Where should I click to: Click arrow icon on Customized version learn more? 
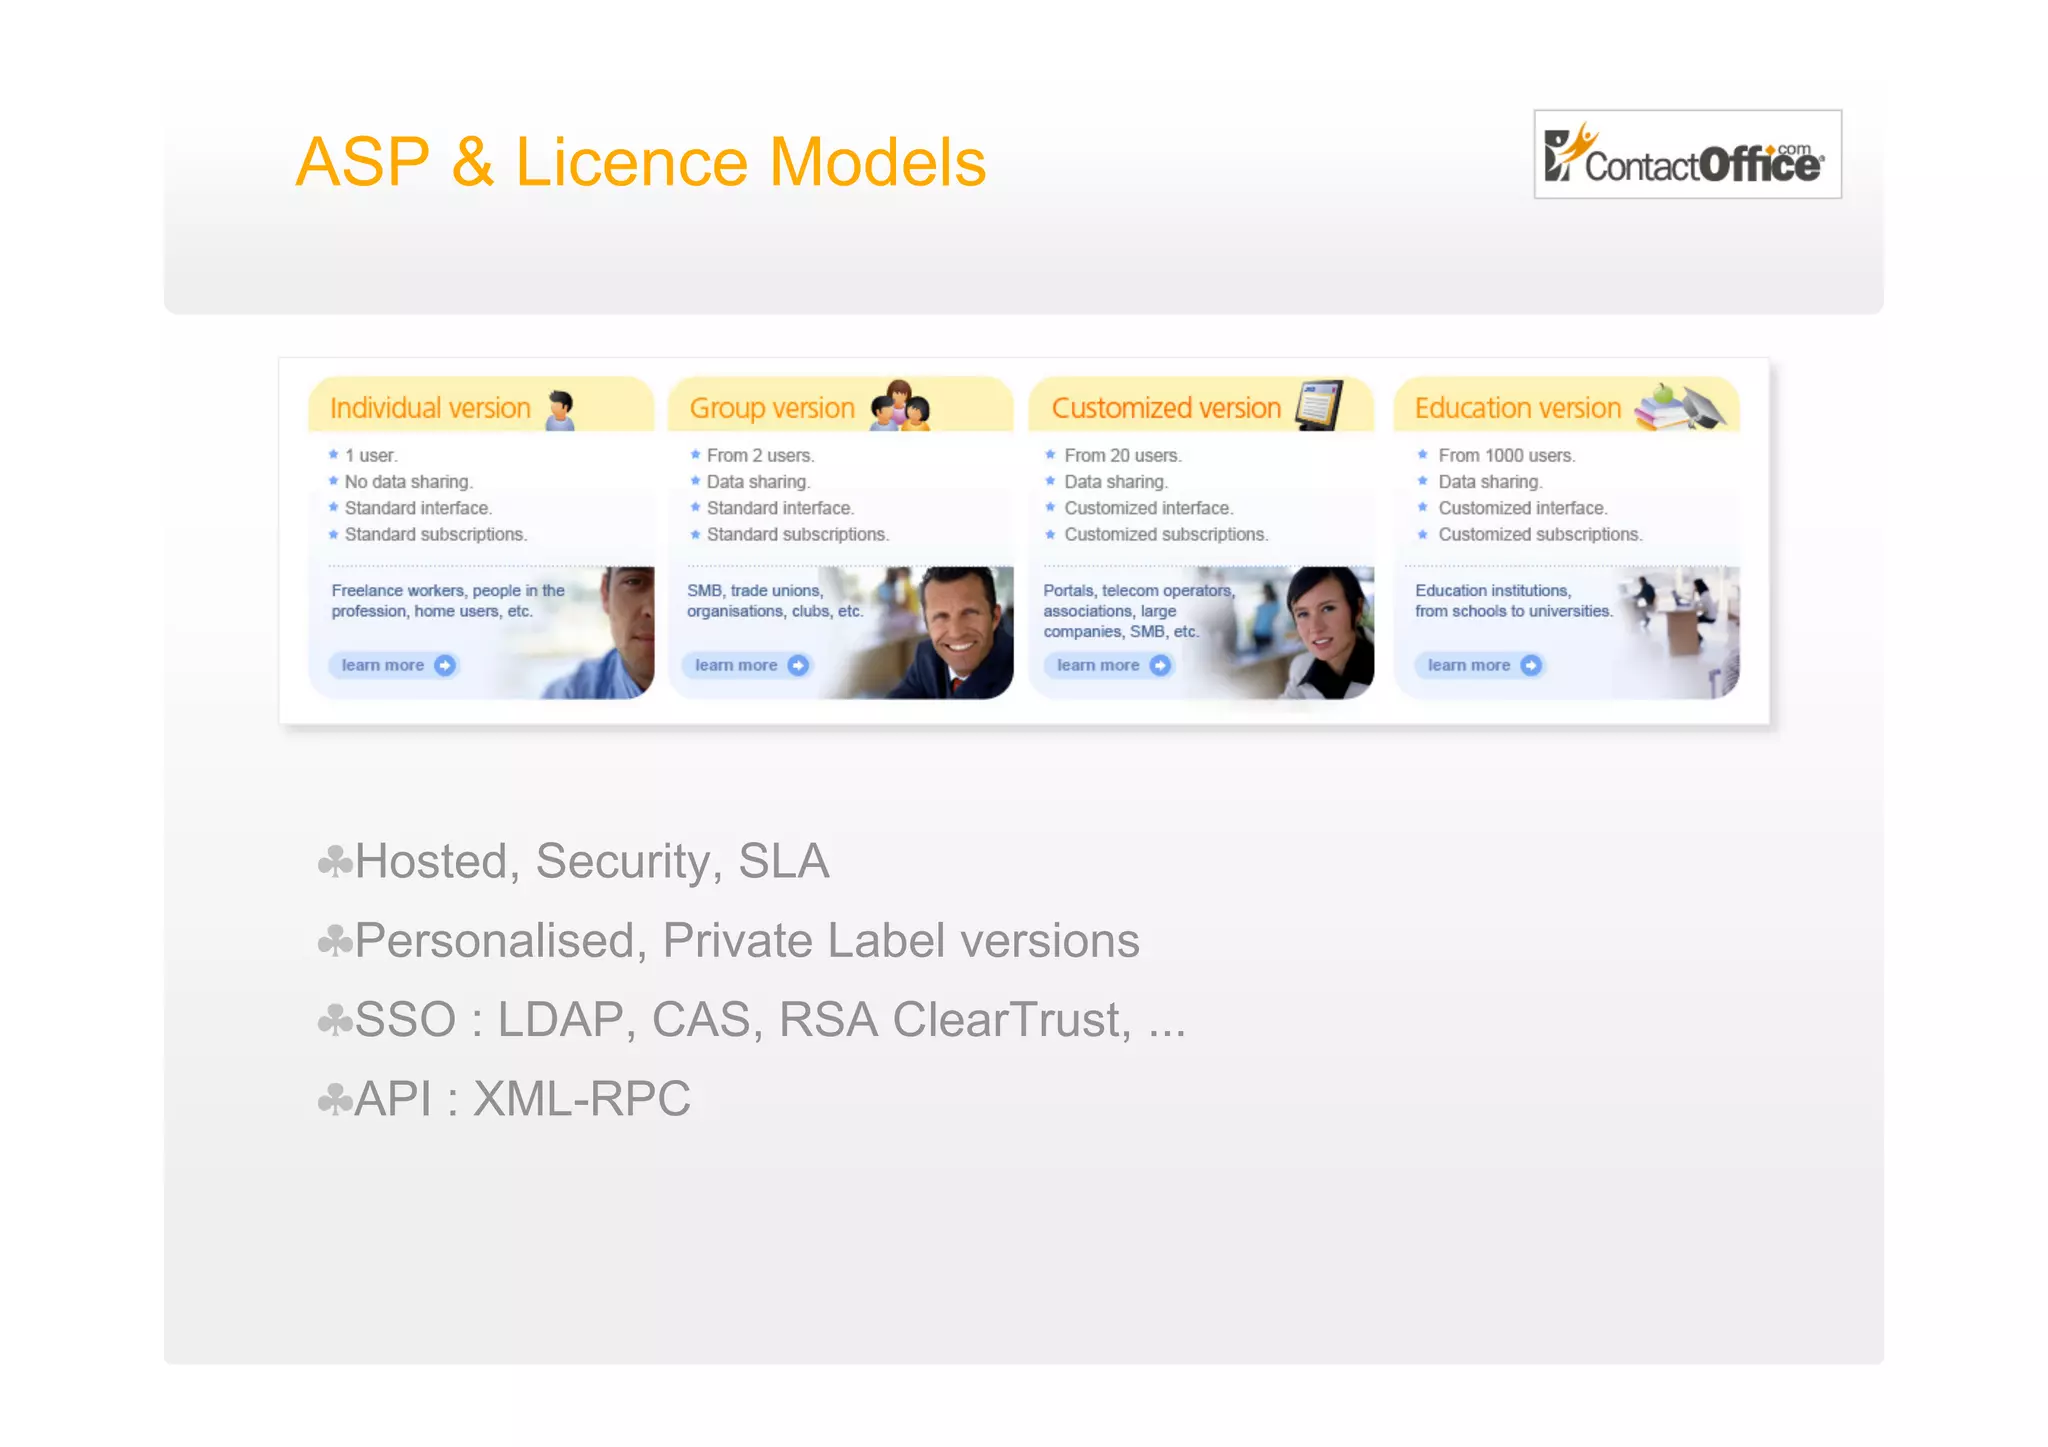coord(1160,665)
